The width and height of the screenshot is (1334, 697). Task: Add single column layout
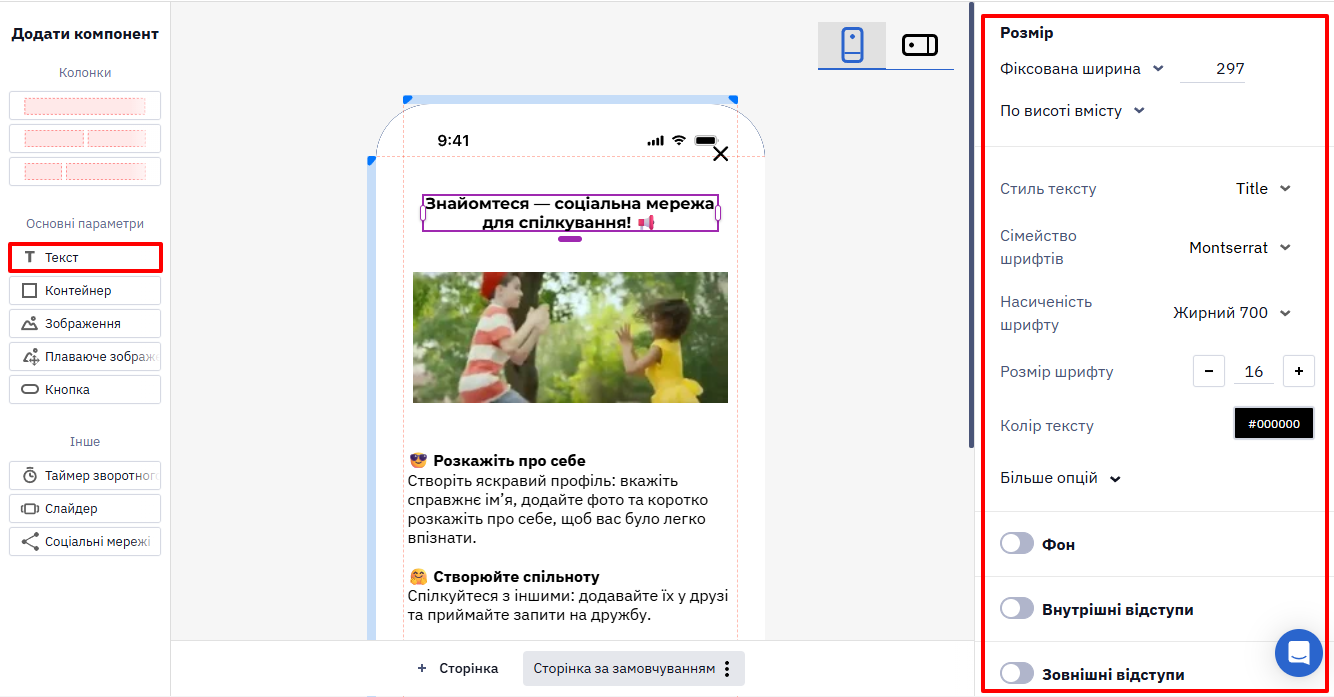point(85,105)
